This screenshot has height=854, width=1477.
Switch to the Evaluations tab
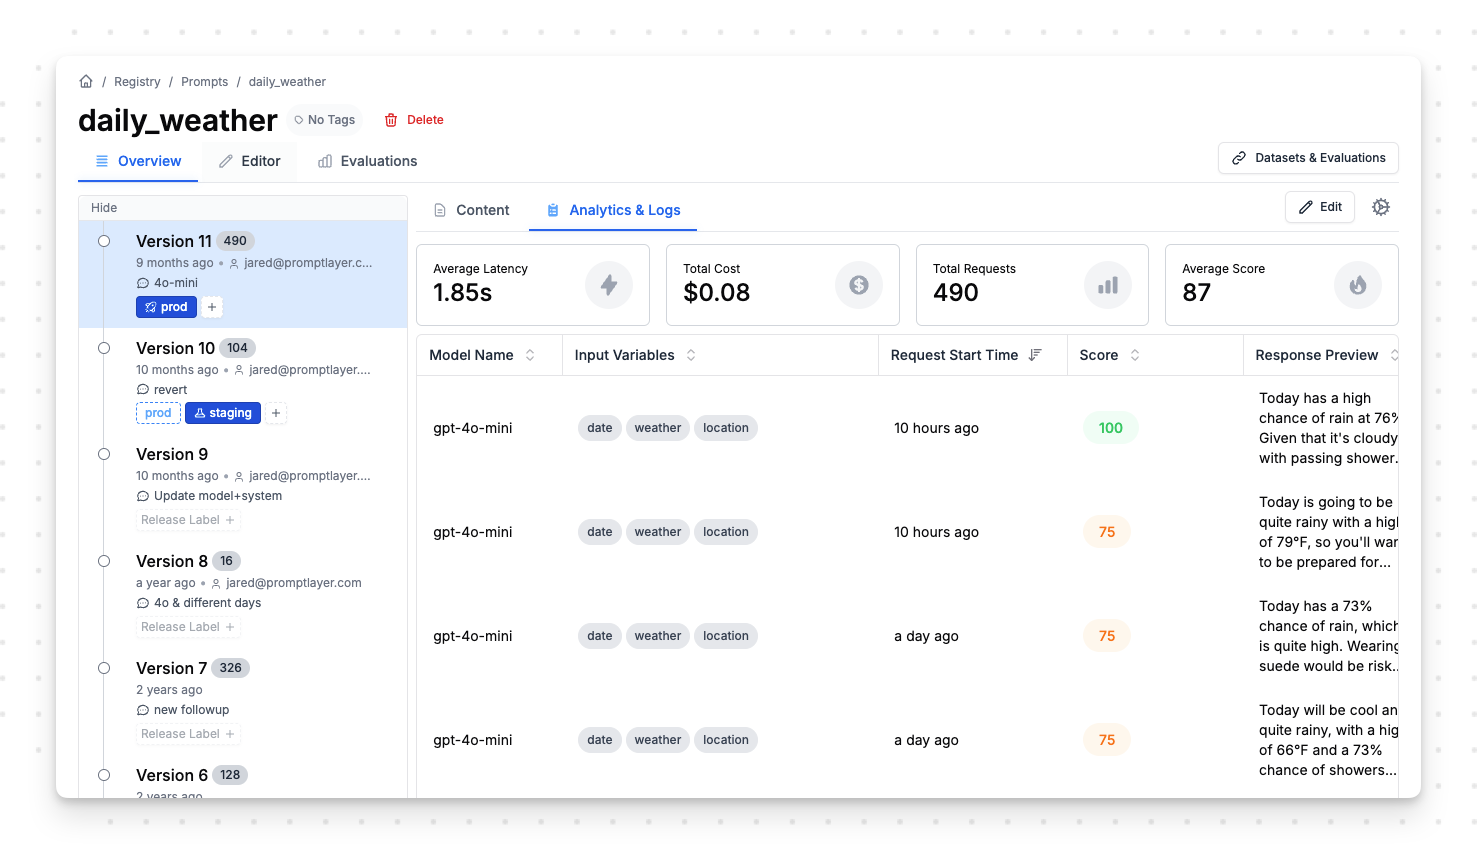click(x=367, y=161)
